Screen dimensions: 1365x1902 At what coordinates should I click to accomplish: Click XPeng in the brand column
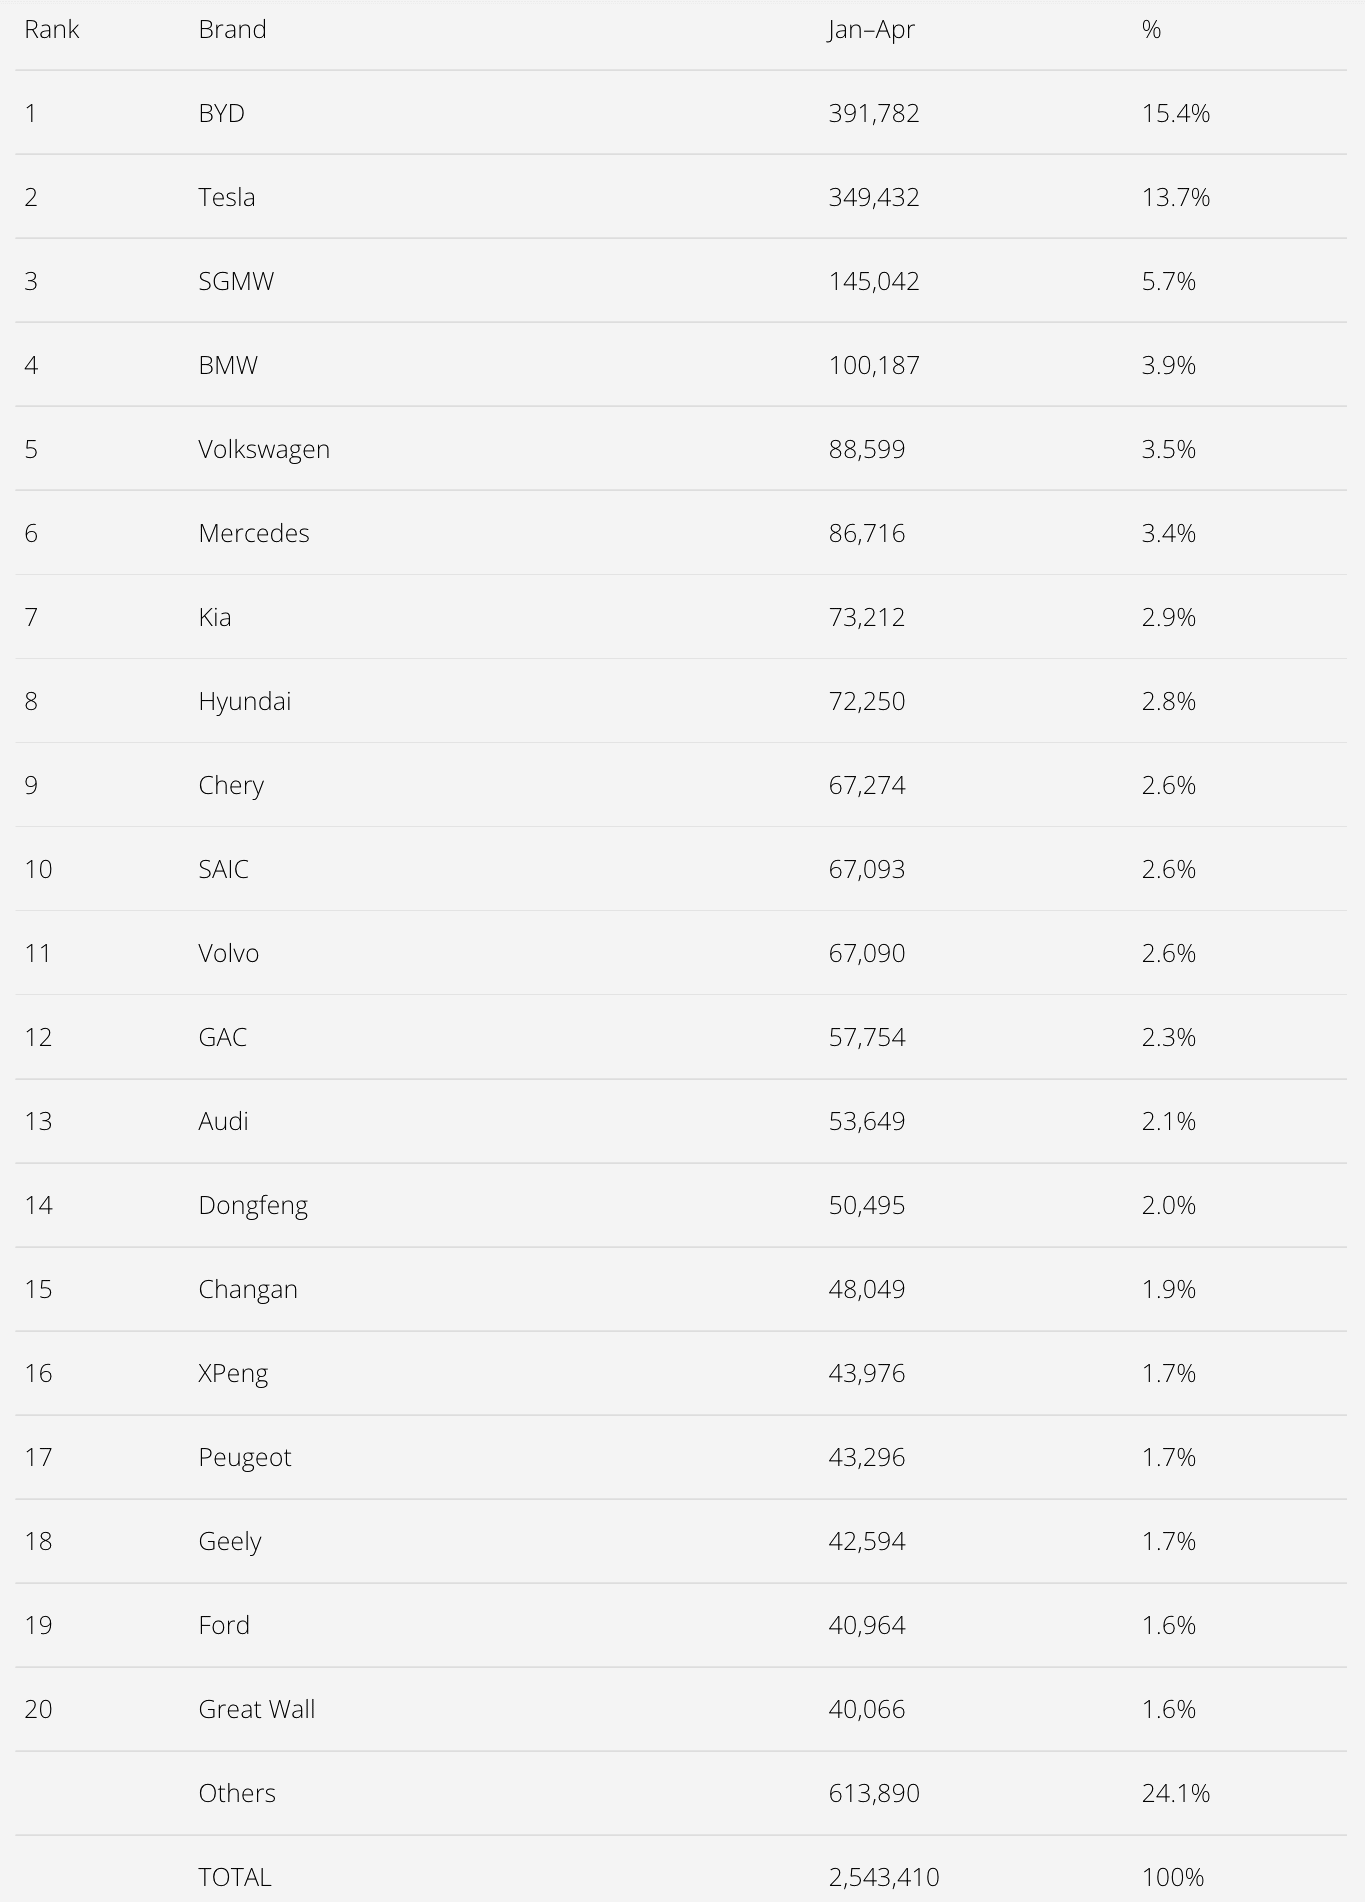[233, 1374]
